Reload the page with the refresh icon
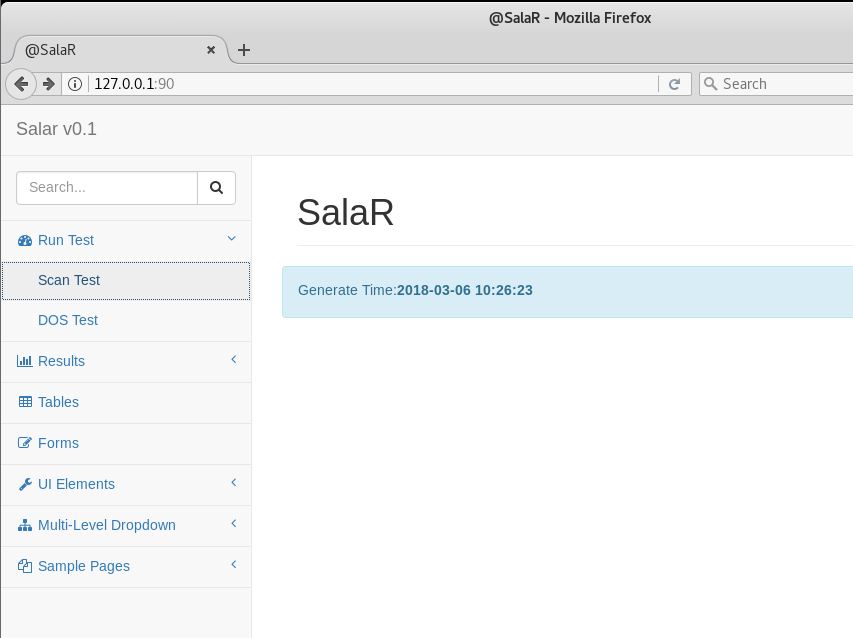This screenshot has height=638, width=853. click(x=675, y=84)
